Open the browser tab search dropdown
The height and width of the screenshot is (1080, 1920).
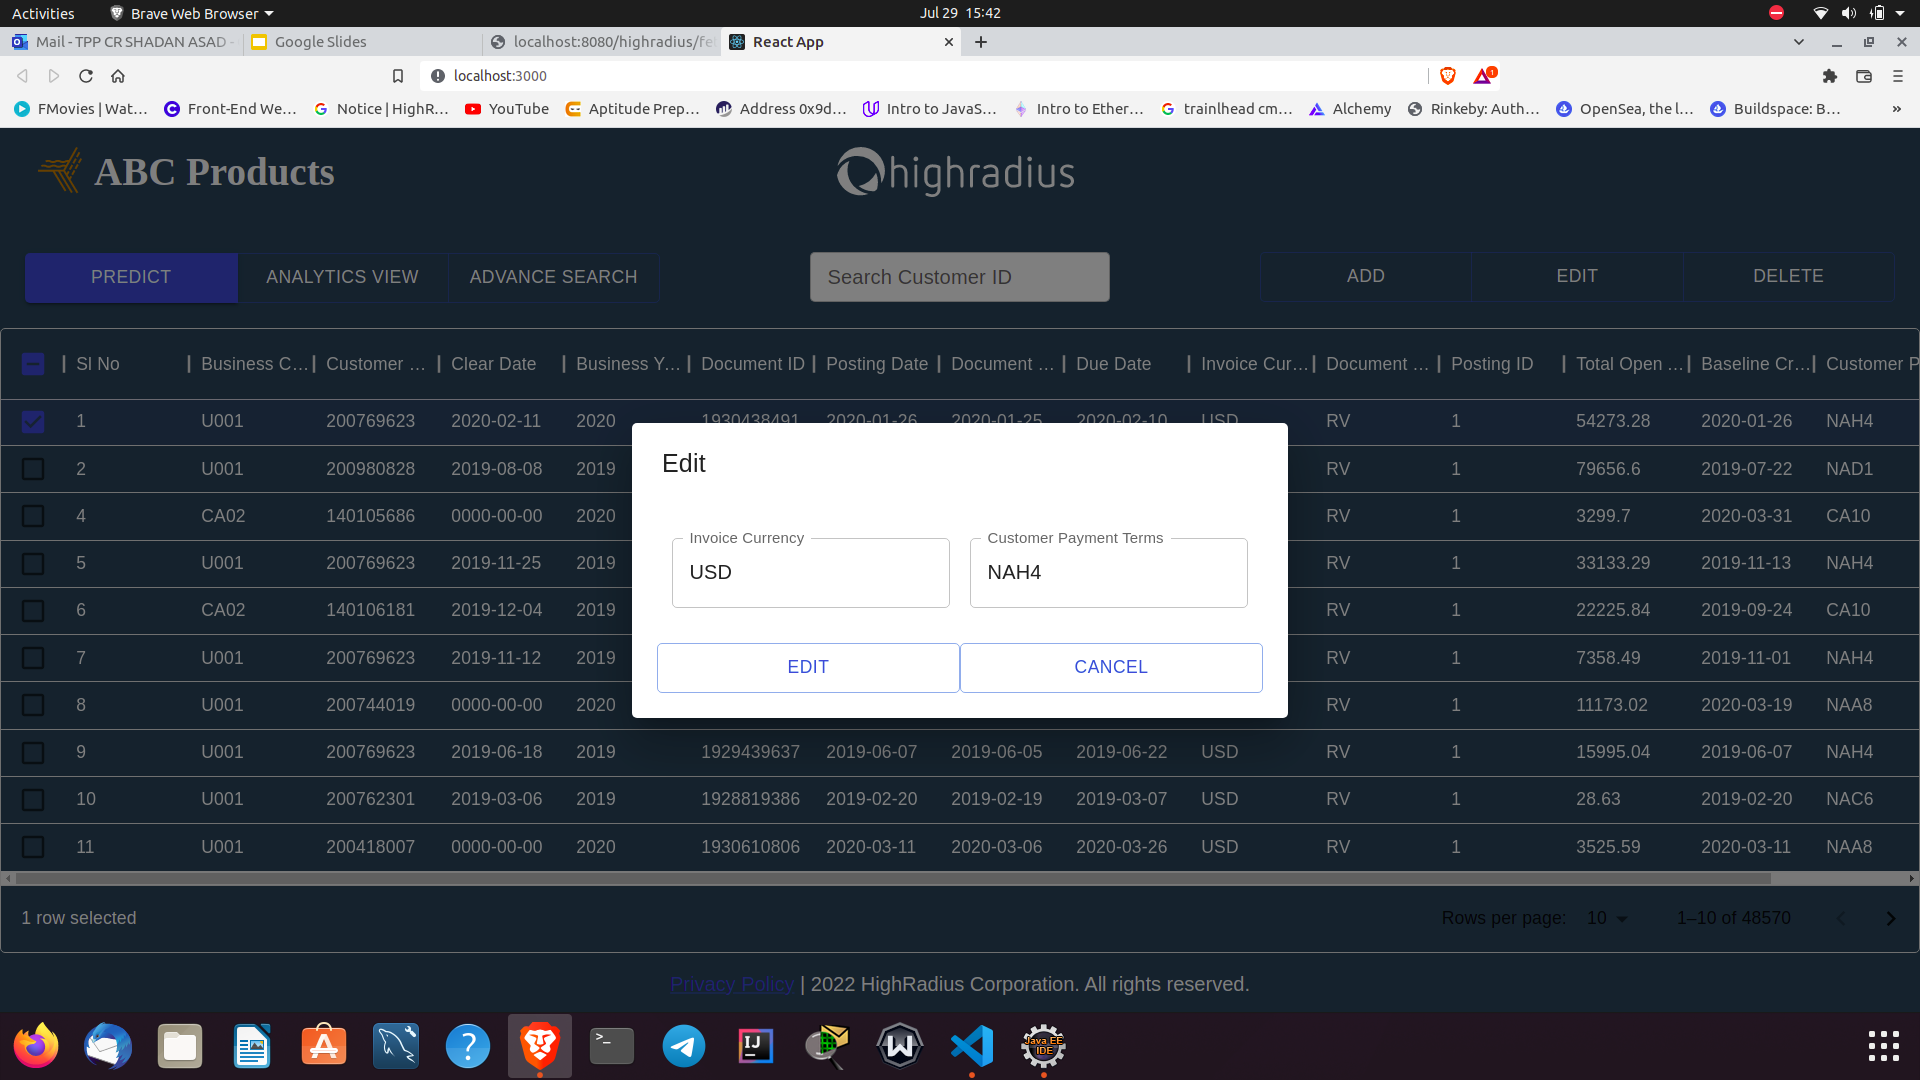tap(1799, 42)
